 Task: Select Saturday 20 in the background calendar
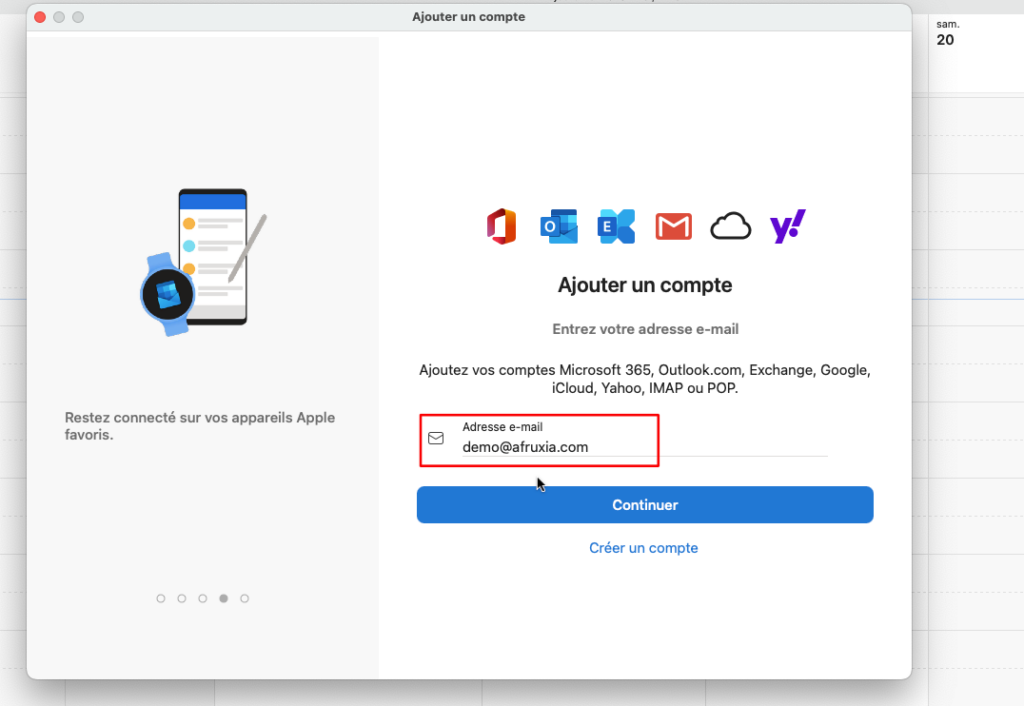click(946, 39)
